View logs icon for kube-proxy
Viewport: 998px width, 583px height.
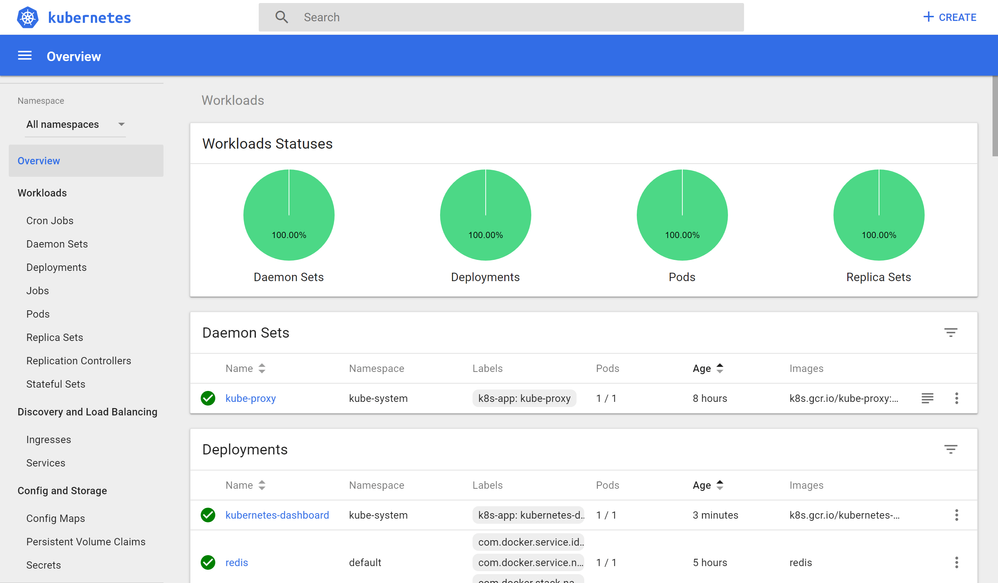[927, 398]
